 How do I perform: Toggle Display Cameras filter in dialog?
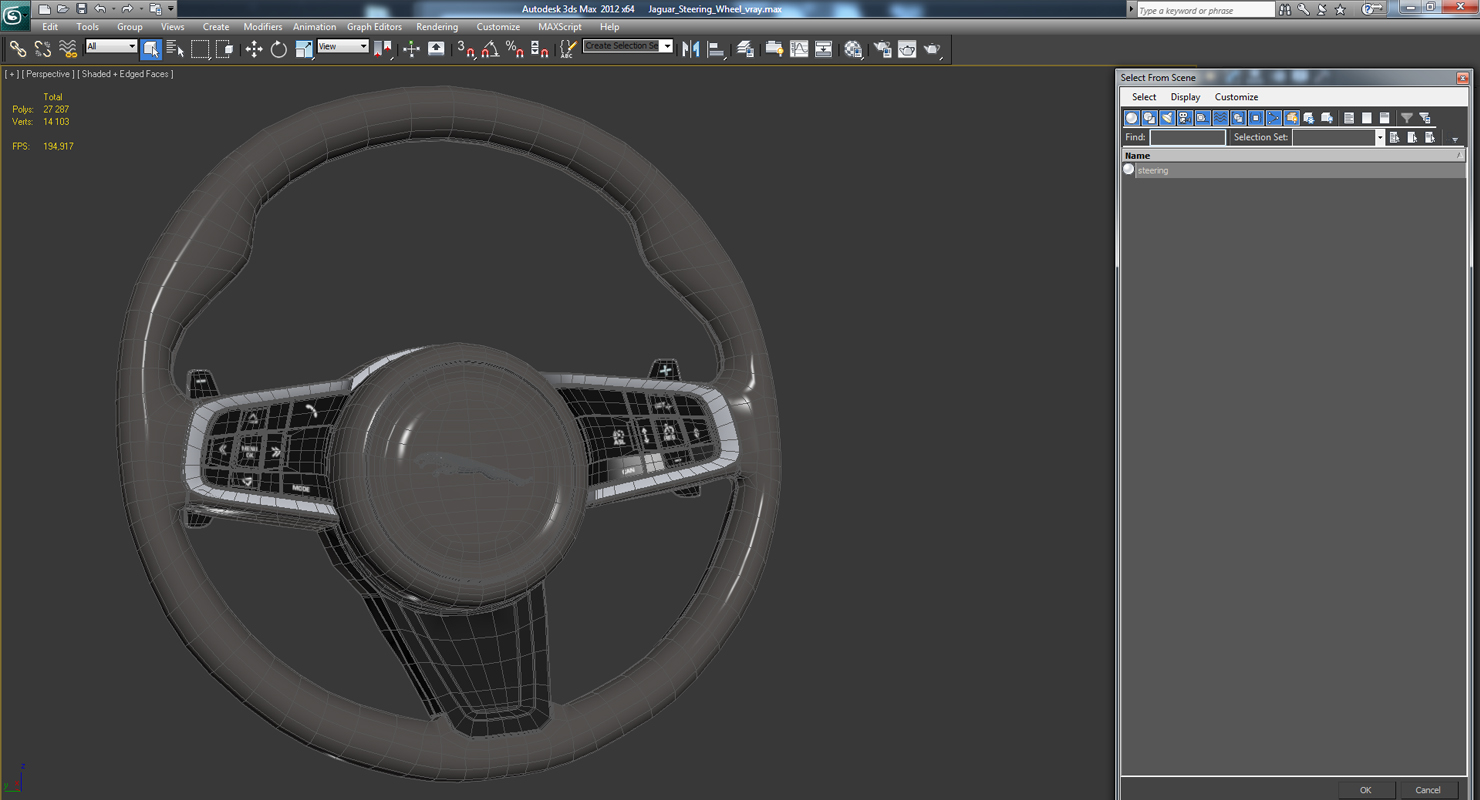(1185, 118)
